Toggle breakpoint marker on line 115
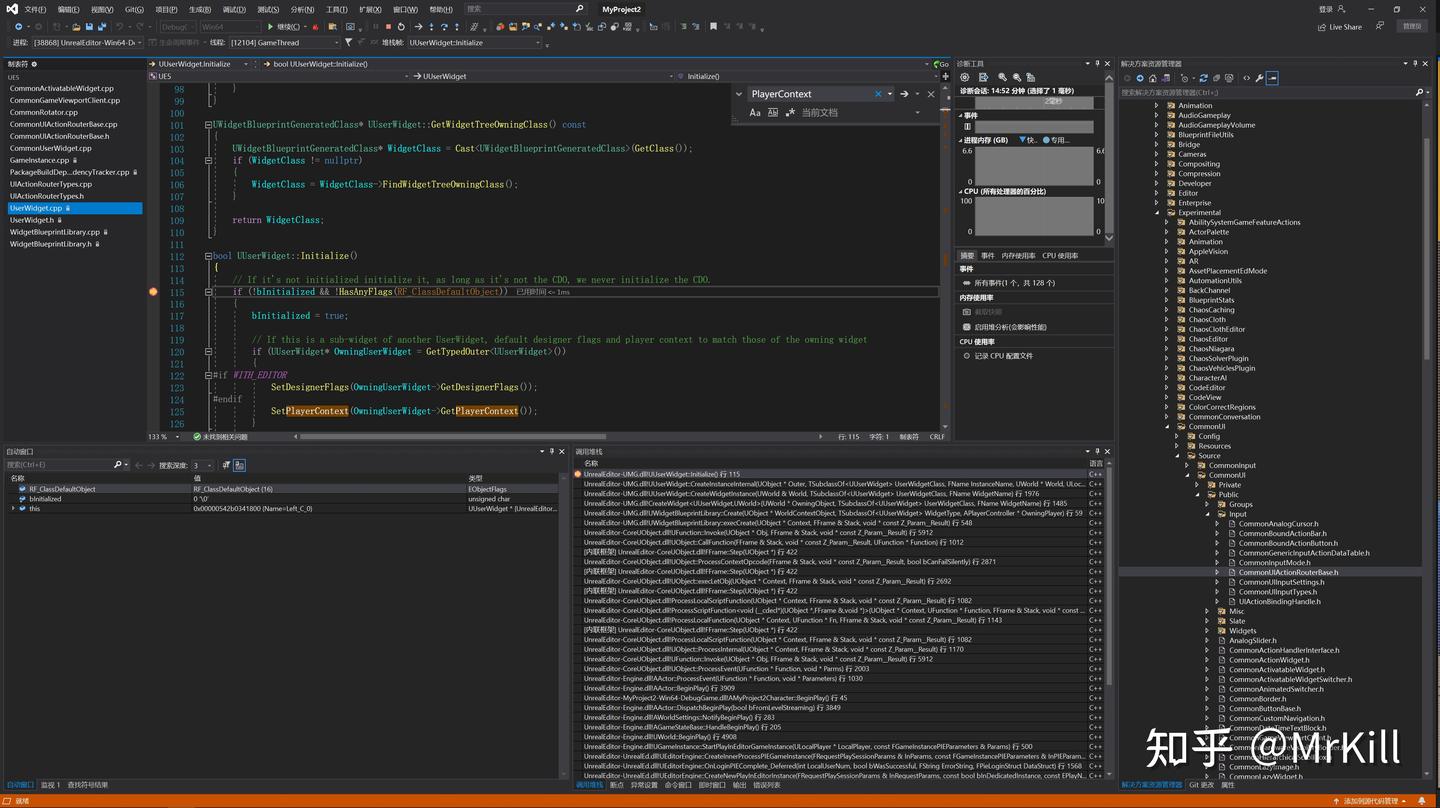Viewport: 1440px width, 808px height. [153, 292]
